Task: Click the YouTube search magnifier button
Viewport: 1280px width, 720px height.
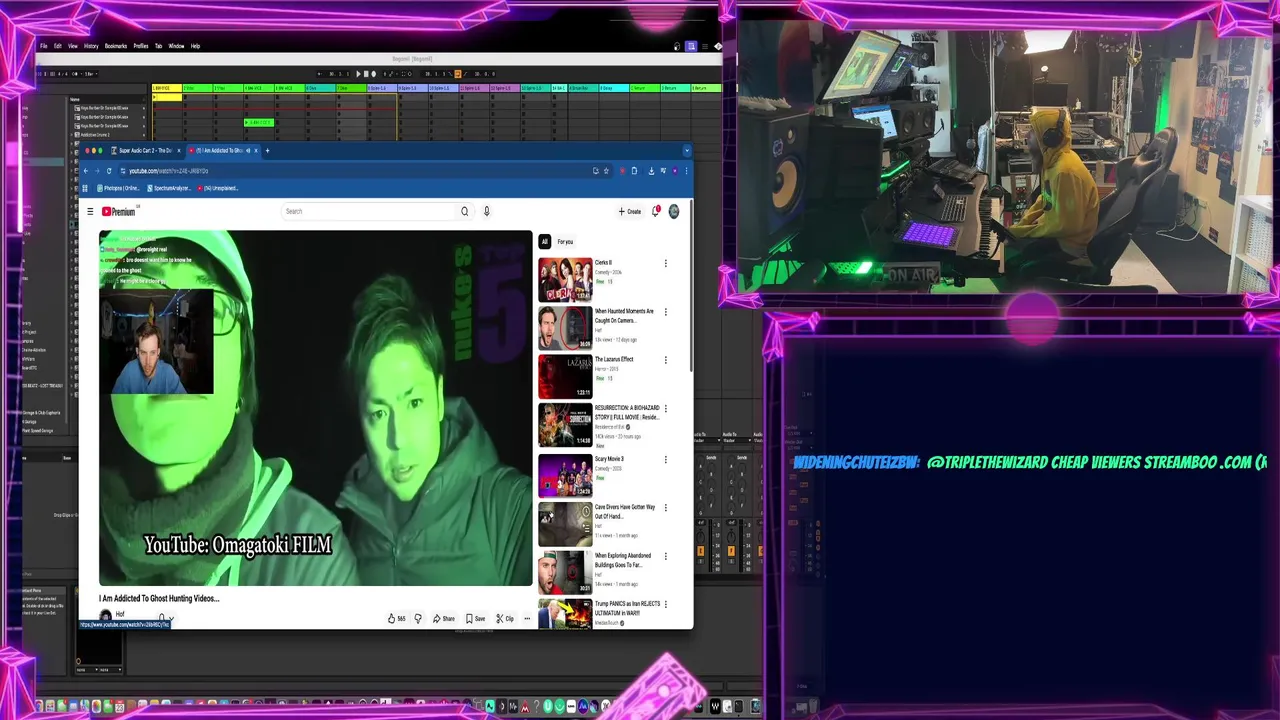Action: click(464, 211)
